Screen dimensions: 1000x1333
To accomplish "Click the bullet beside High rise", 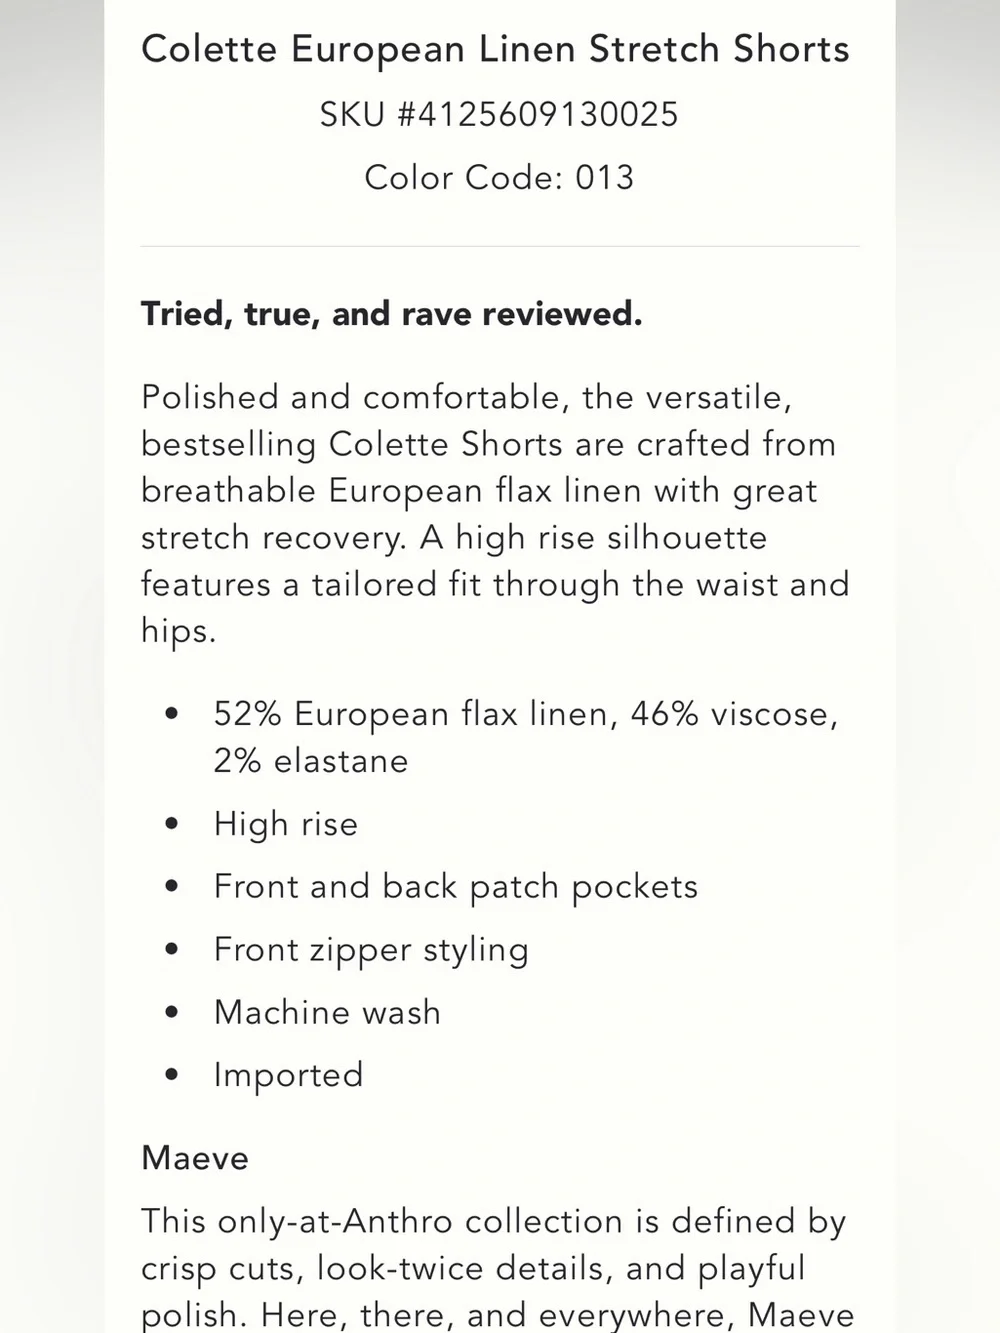I will click(x=172, y=825).
